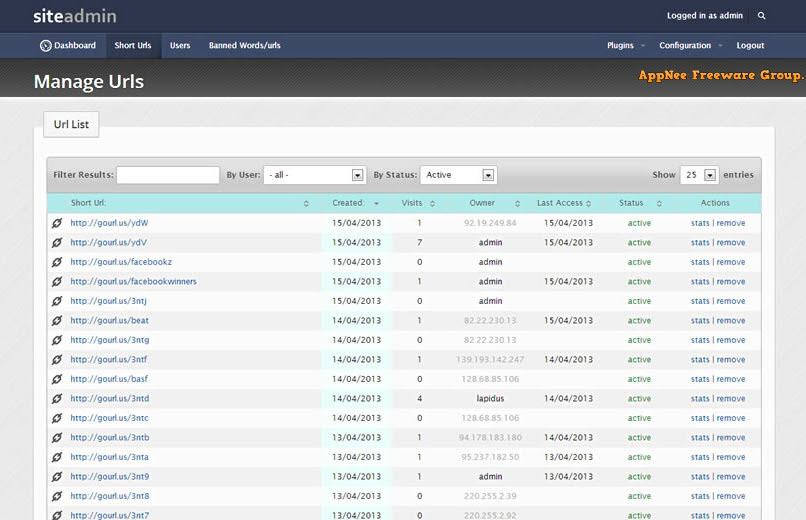
Task: Click inside the Filter Results field
Action: point(168,175)
